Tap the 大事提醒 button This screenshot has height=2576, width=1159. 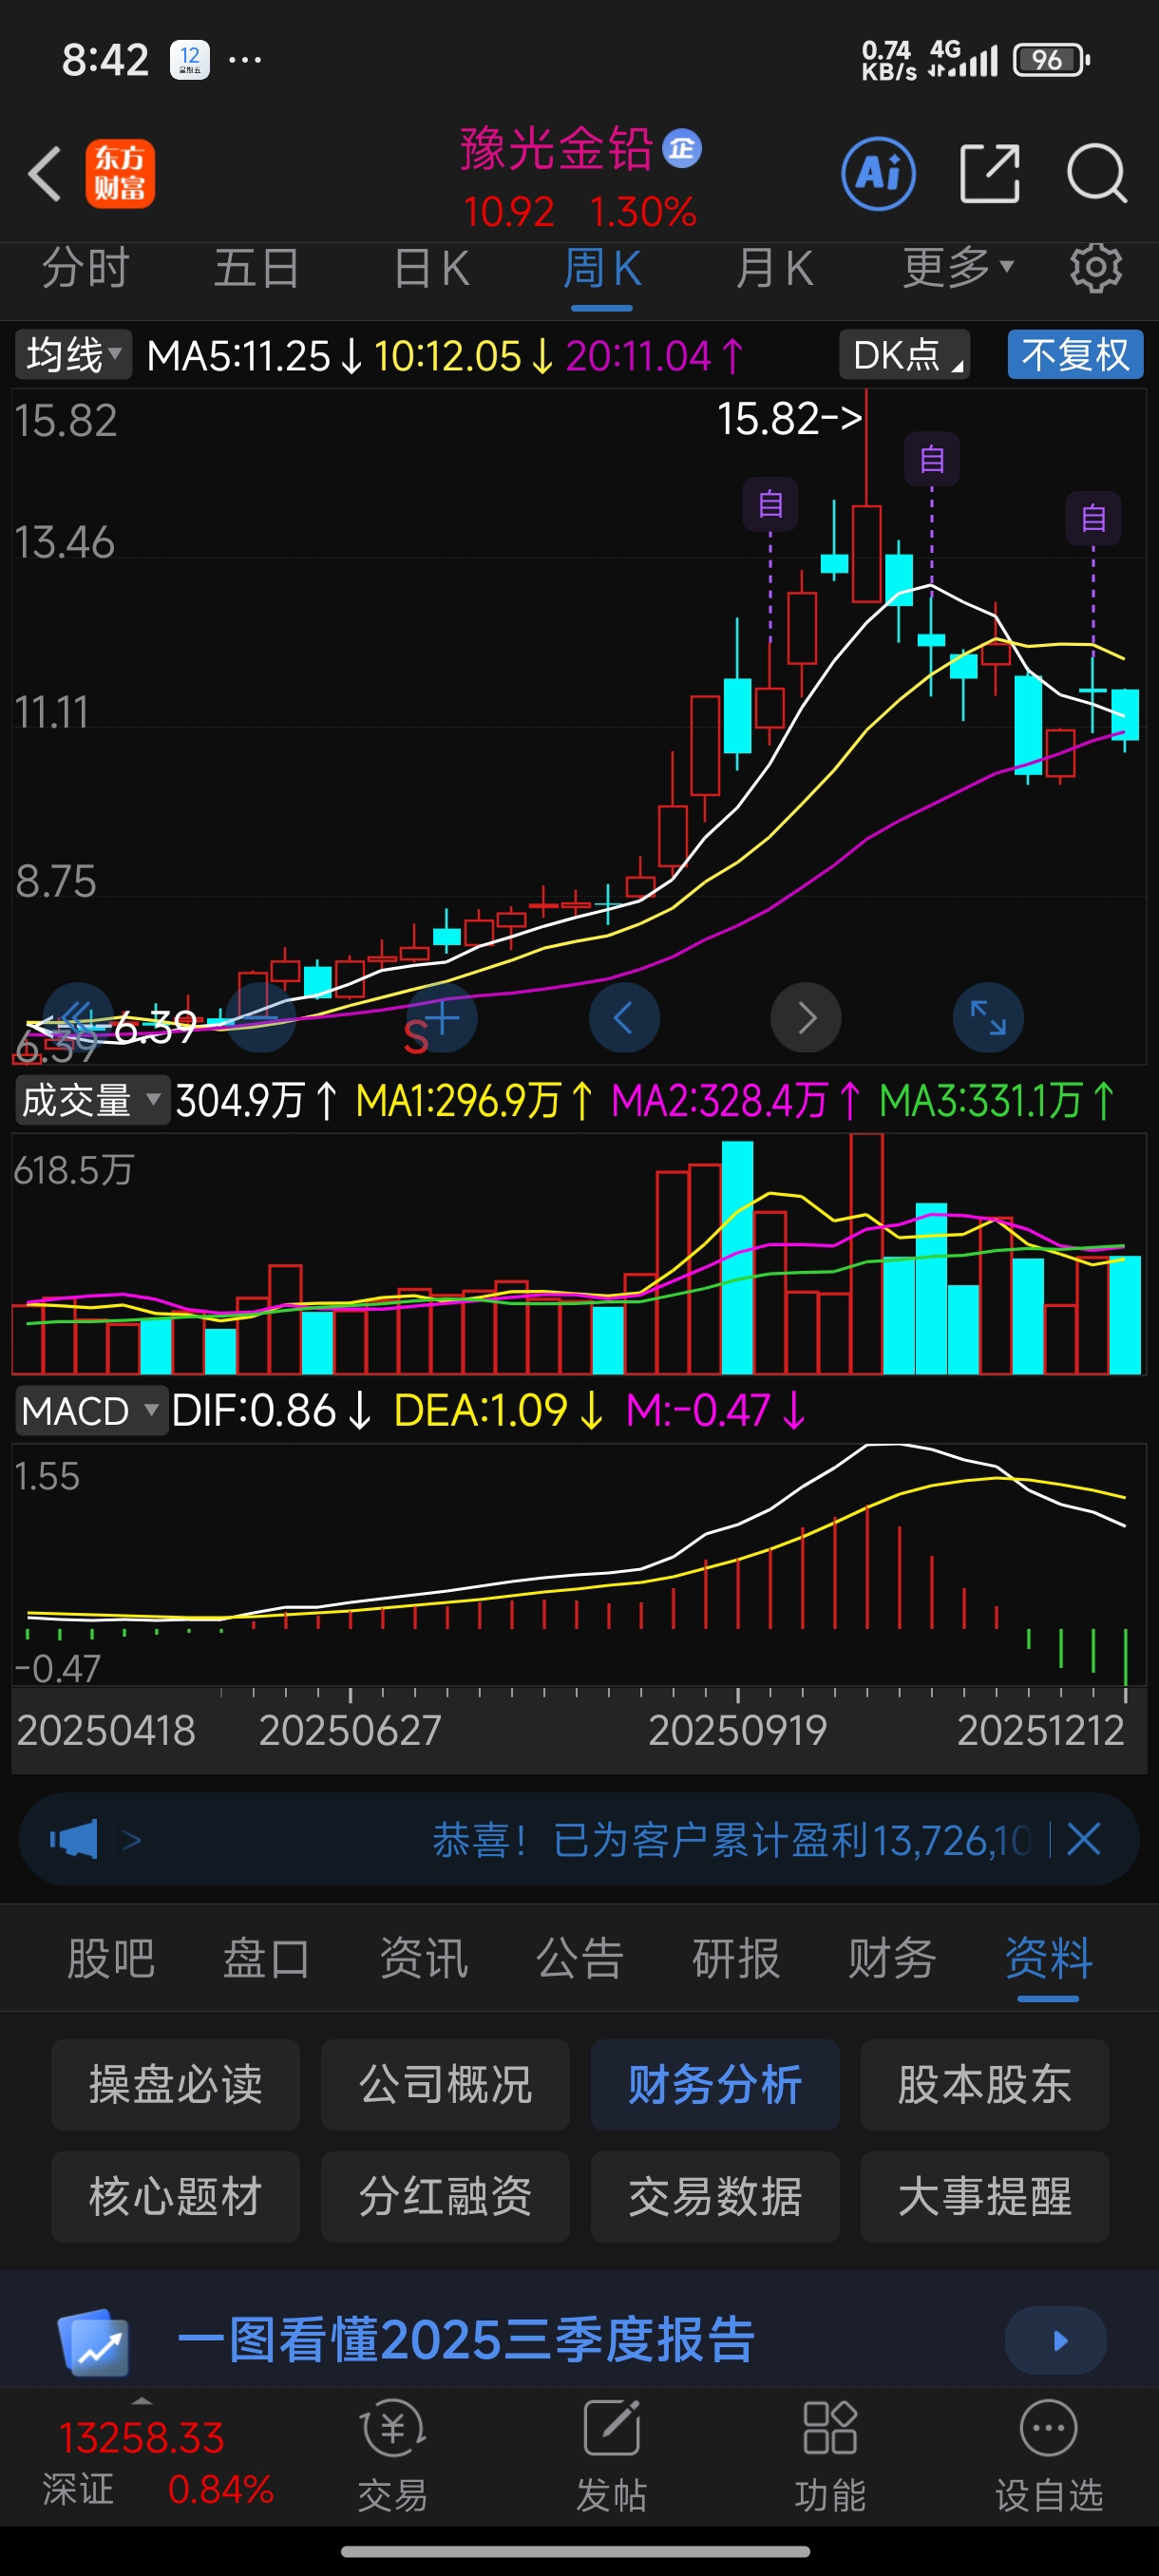pyautogui.click(x=985, y=2197)
